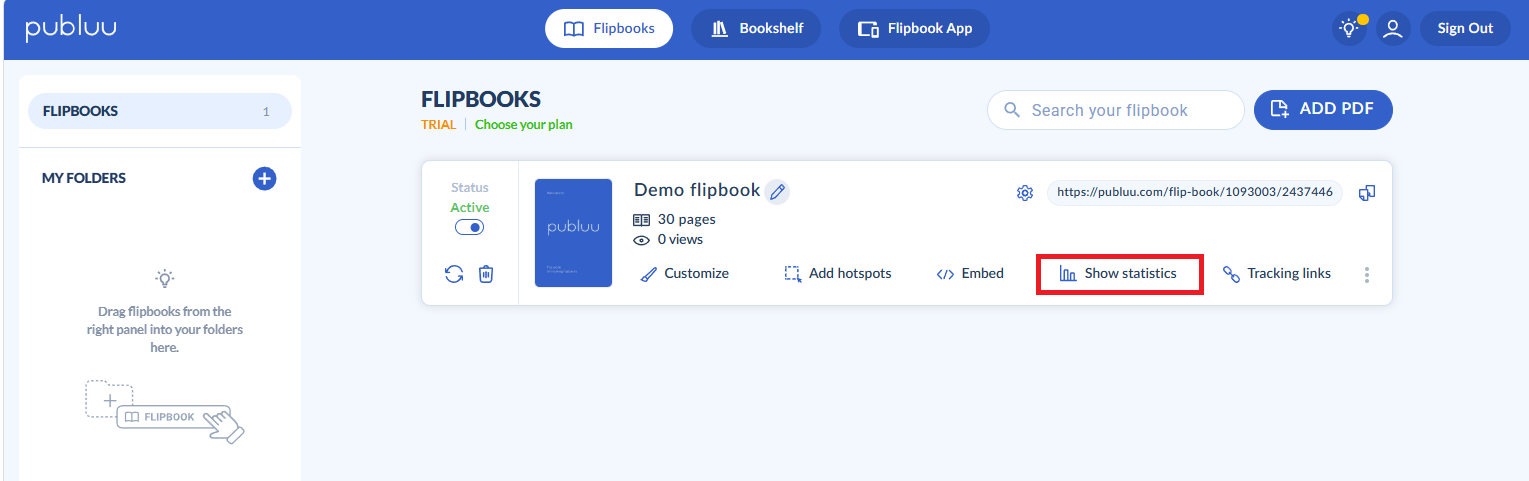Switch to the Bookshelf tab

(756, 29)
